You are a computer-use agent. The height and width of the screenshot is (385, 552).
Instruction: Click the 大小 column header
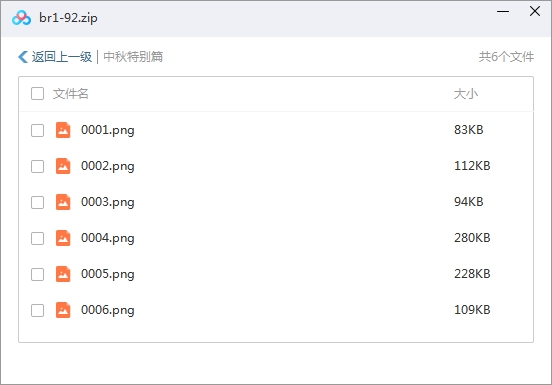pos(465,94)
